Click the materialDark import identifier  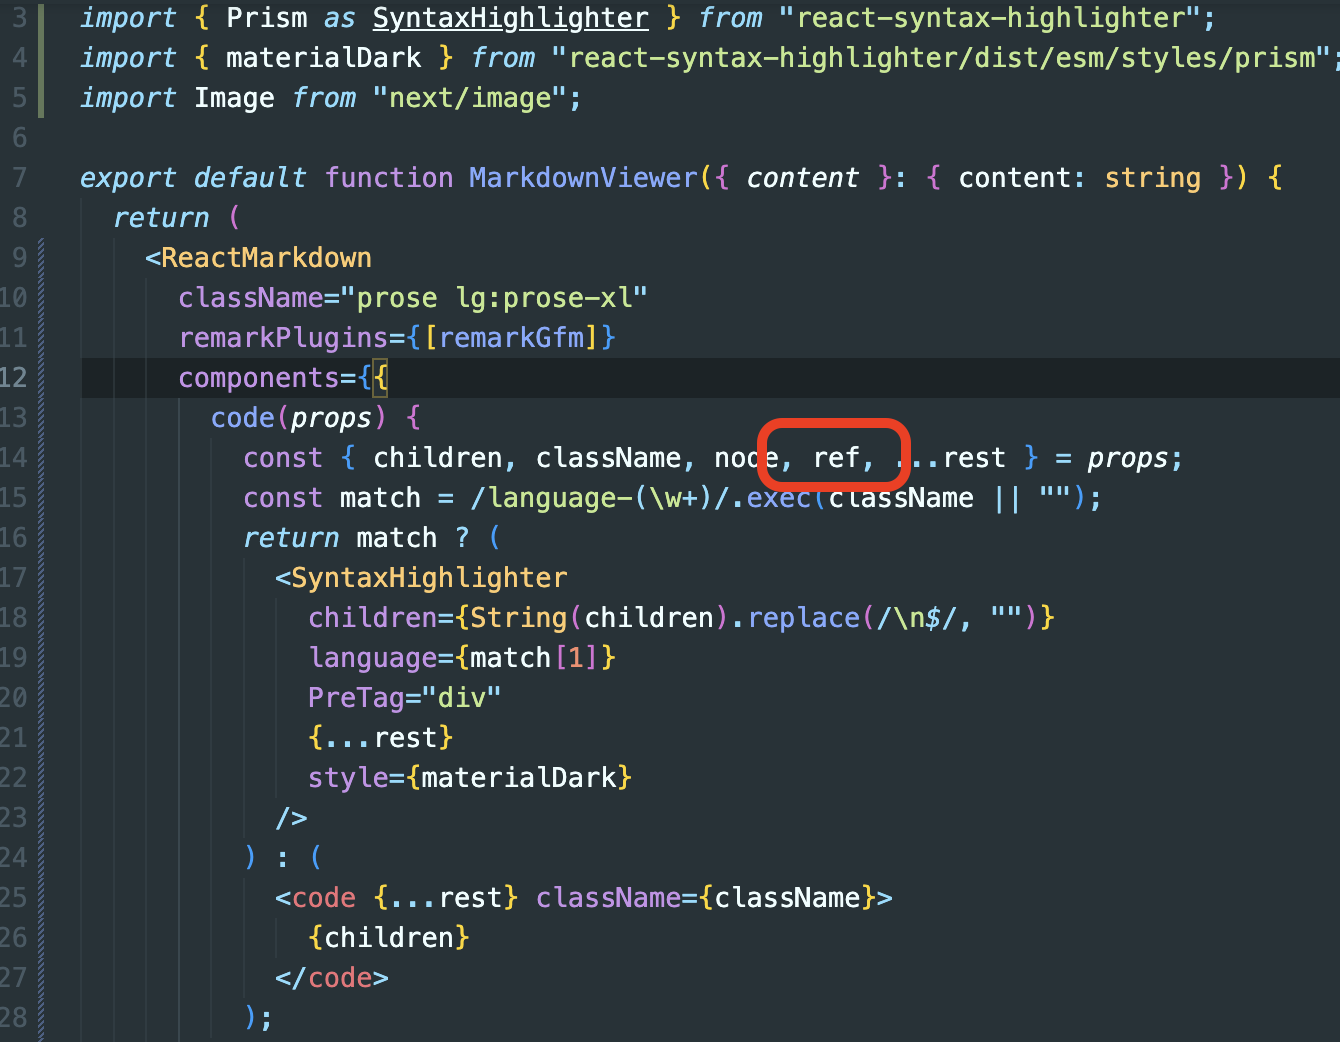pyautogui.click(x=322, y=57)
